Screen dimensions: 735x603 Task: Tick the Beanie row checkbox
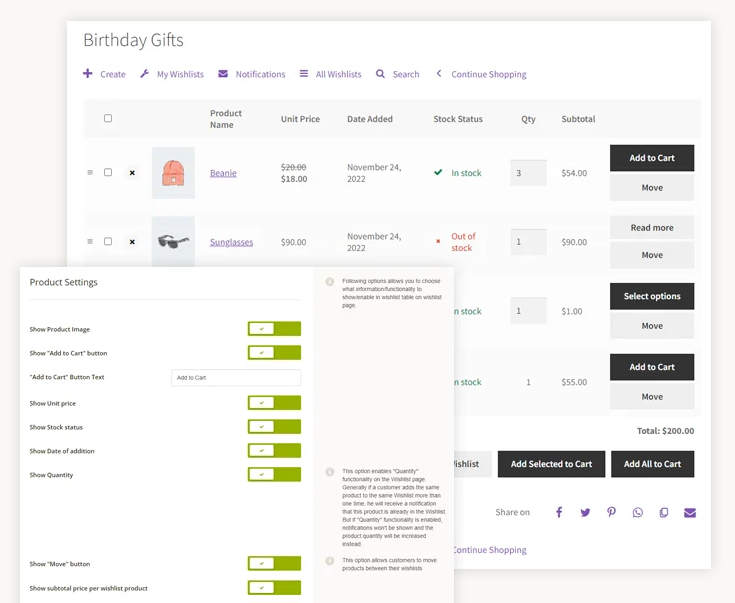coord(108,172)
